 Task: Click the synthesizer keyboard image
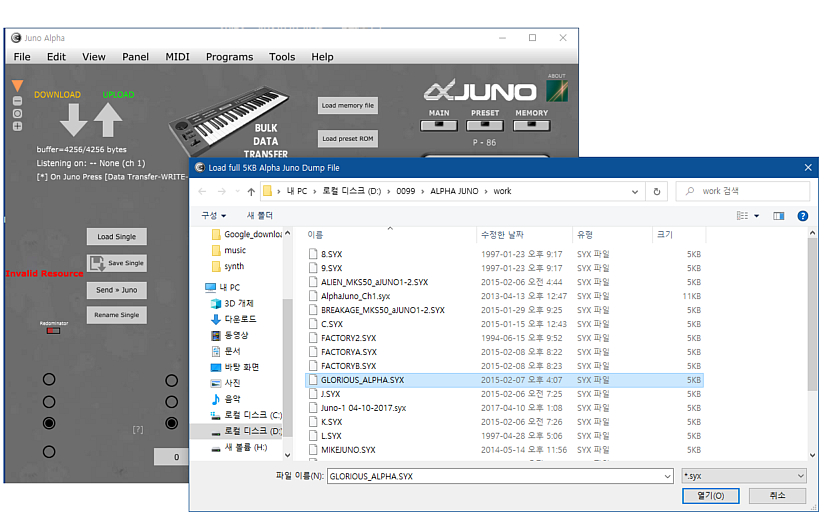[228, 119]
